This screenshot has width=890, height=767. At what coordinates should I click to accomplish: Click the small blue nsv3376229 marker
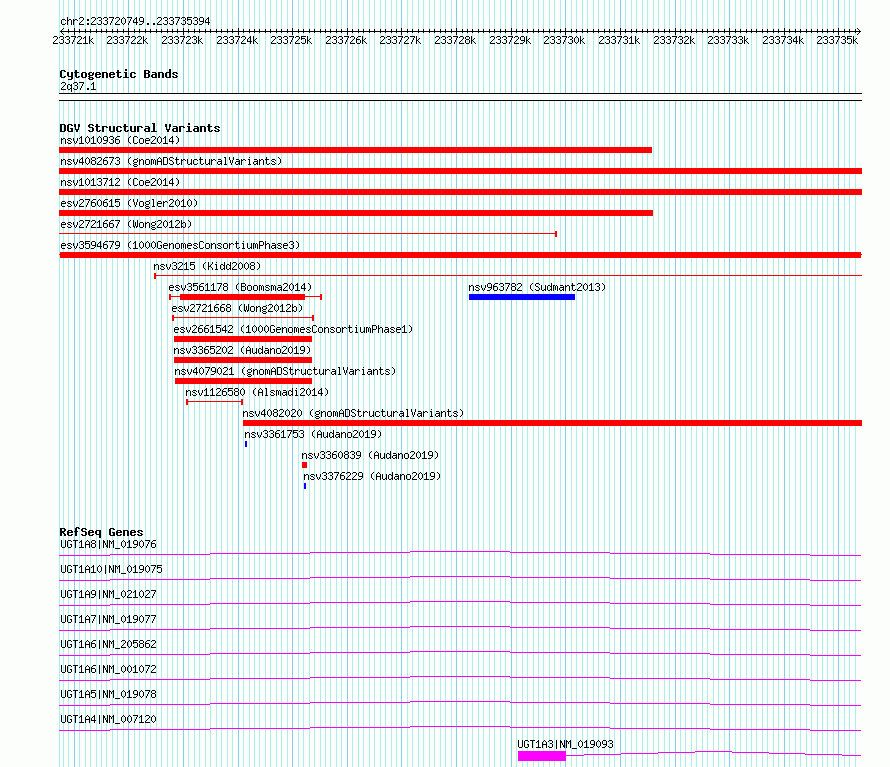pos(305,486)
